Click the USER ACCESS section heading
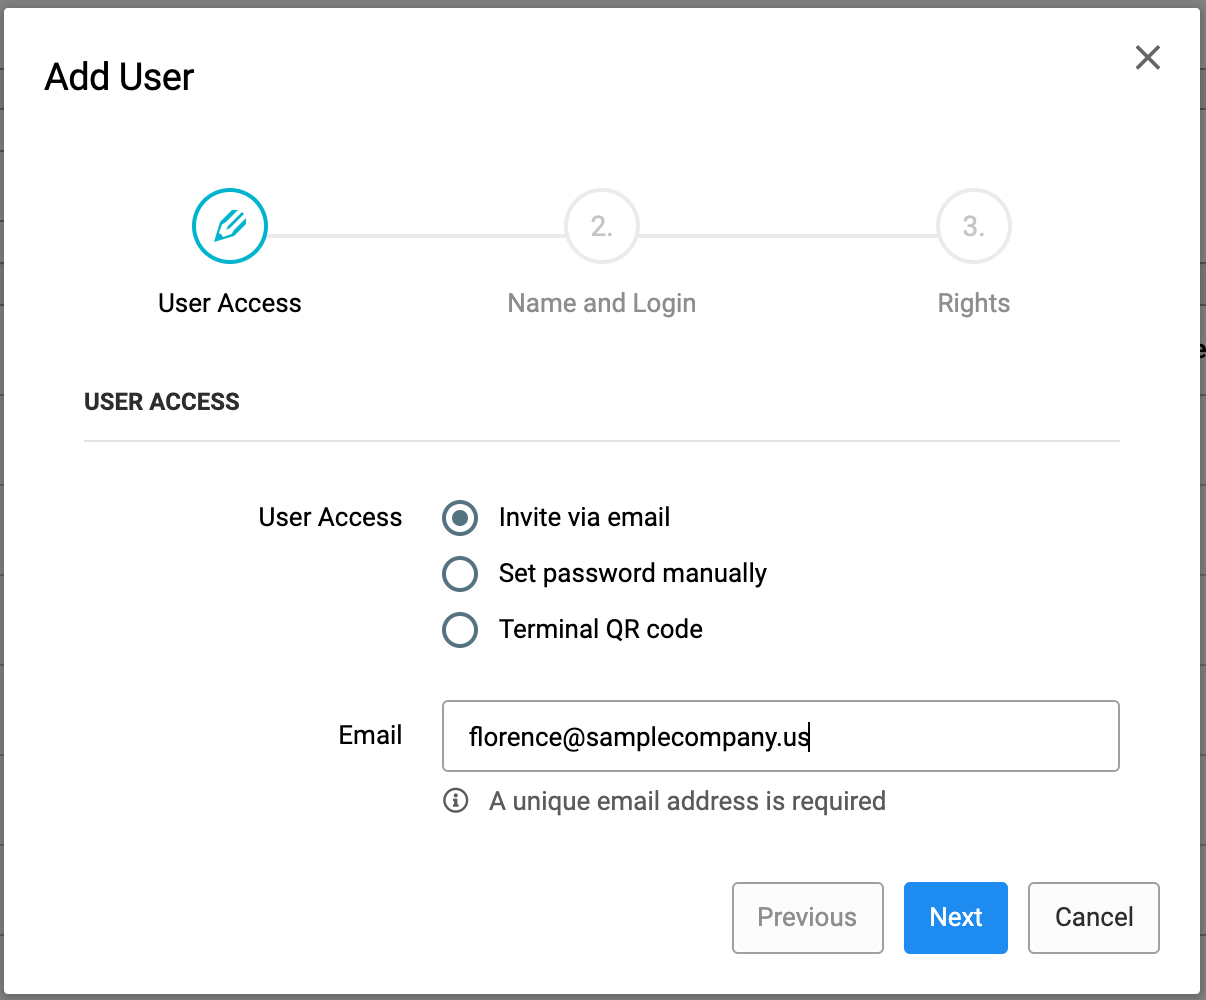Screen dimensions: 1206x1000 click(x=162, y=402)
